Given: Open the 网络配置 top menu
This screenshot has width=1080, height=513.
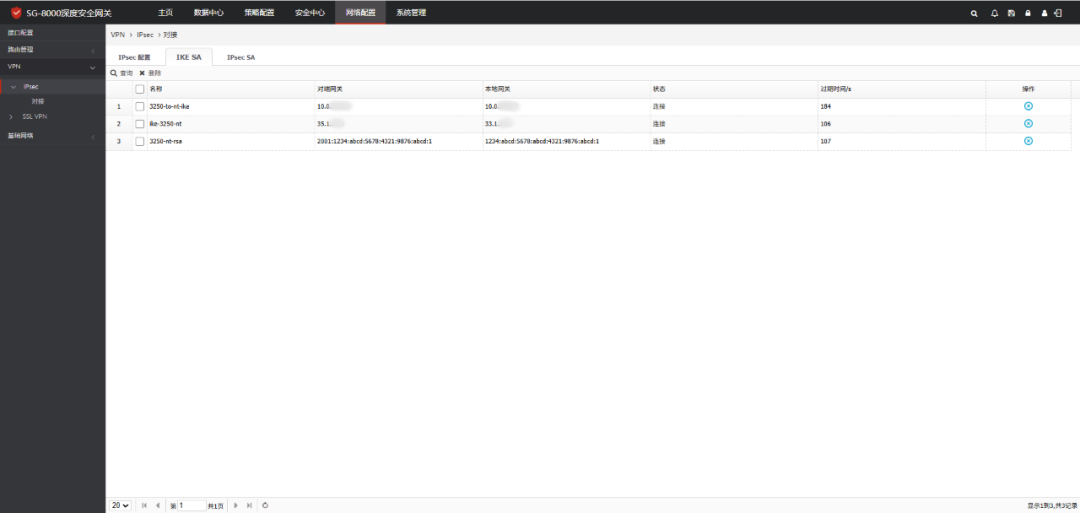Looking at the screenshot, I should (360, 12).
